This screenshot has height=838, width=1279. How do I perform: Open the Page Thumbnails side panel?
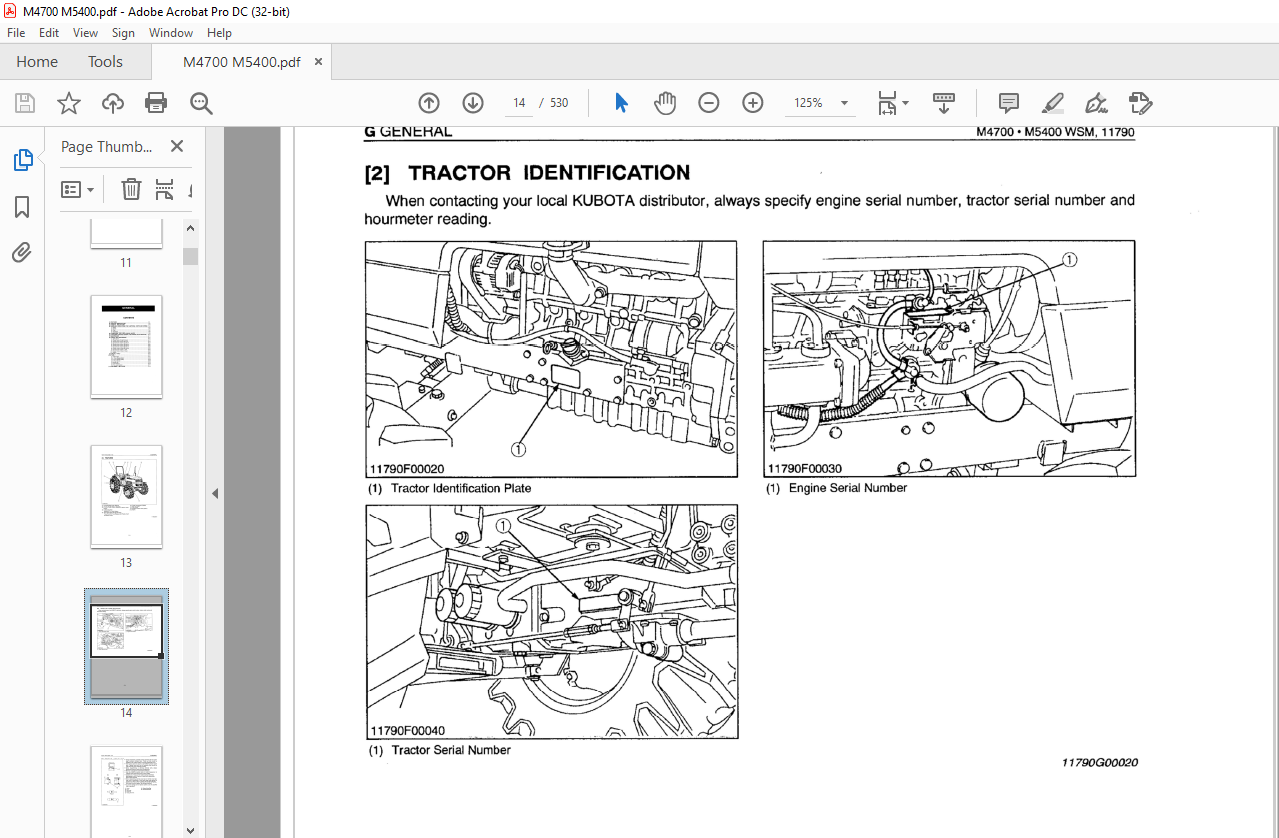tap(22, 160)
